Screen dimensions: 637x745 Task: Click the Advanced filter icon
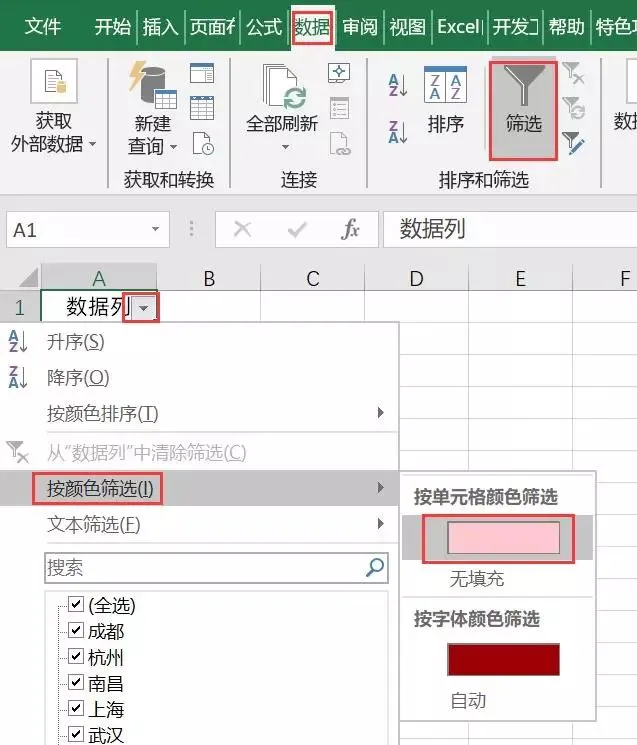point(573,143)
